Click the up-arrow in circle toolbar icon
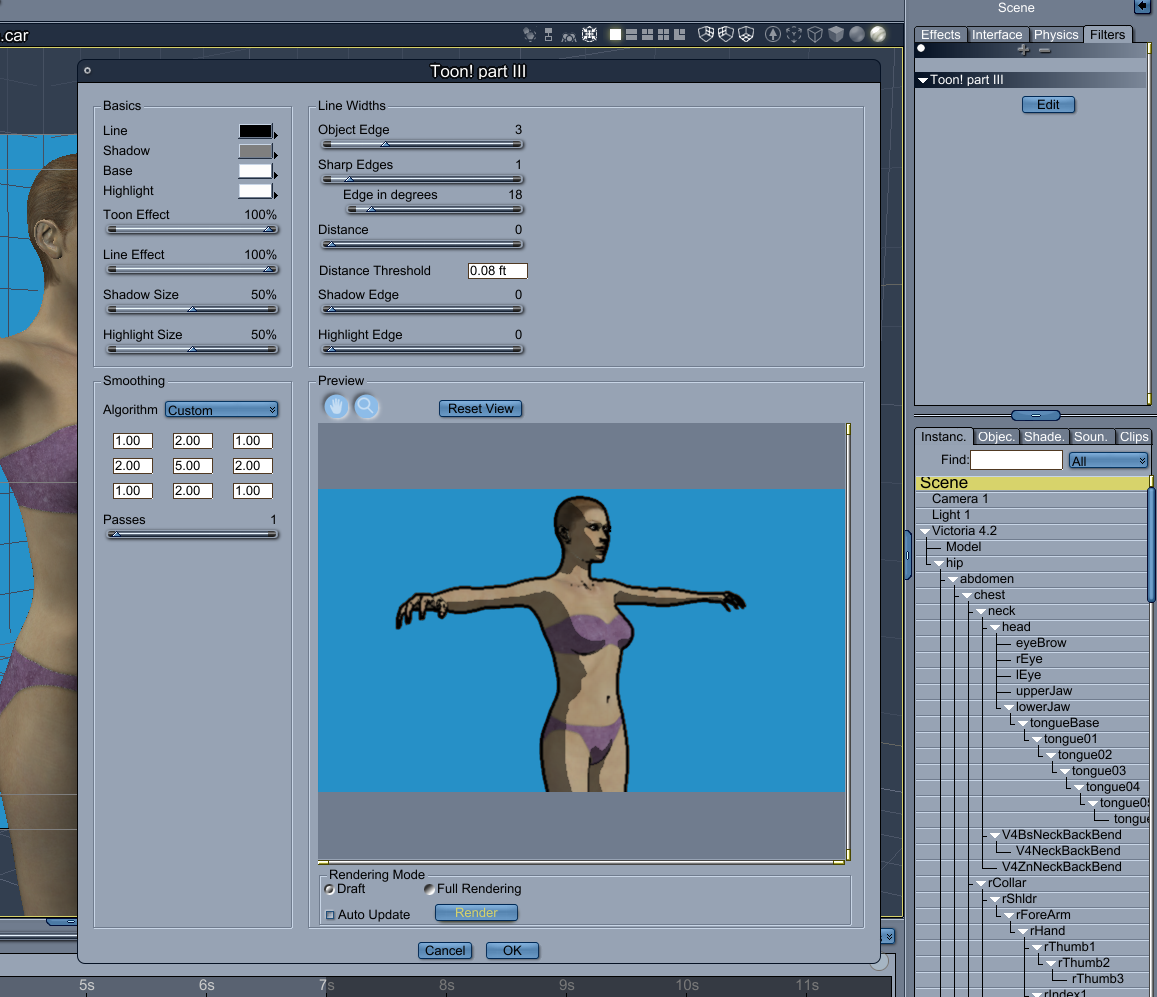Image resolution: width=1157 pixels, height=997 pixels. pyautogui.click(x=773, y=34)
